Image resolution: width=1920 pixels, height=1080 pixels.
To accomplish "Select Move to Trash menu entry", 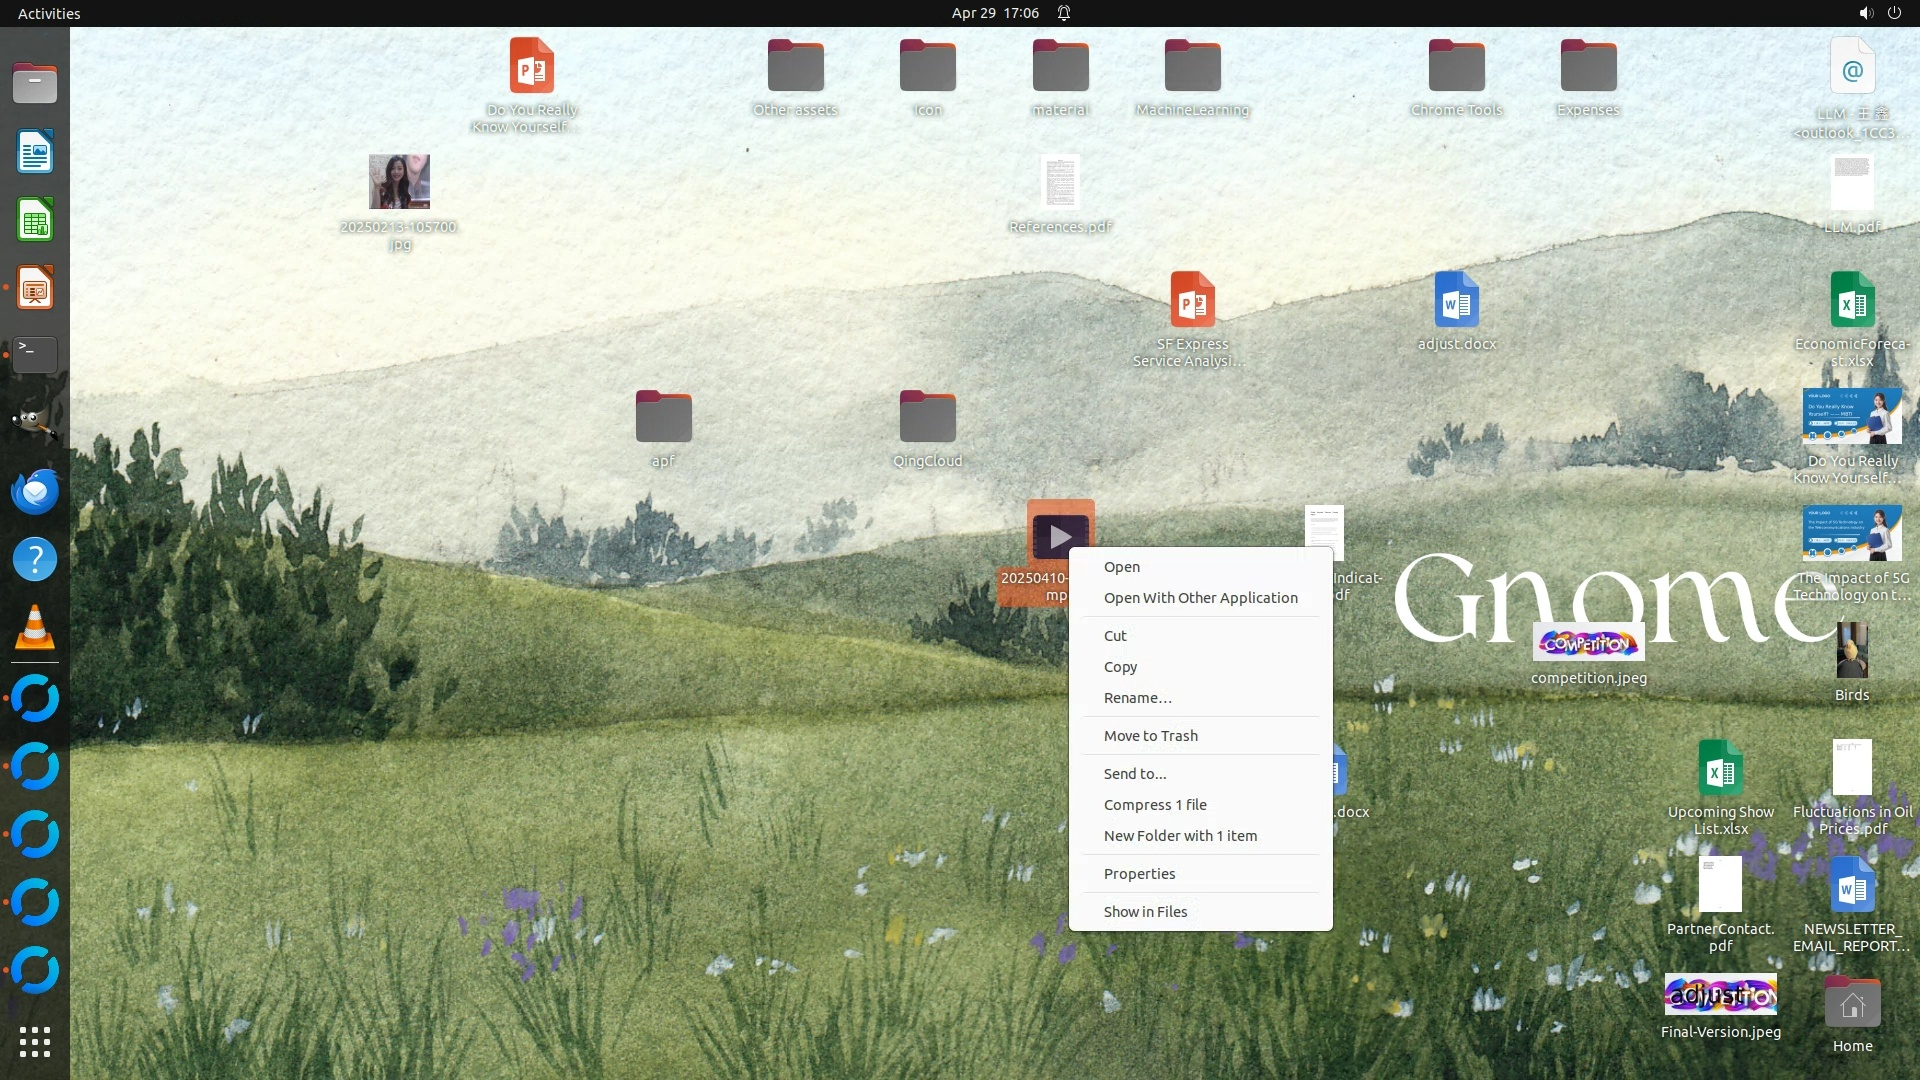I will 1150,736.
